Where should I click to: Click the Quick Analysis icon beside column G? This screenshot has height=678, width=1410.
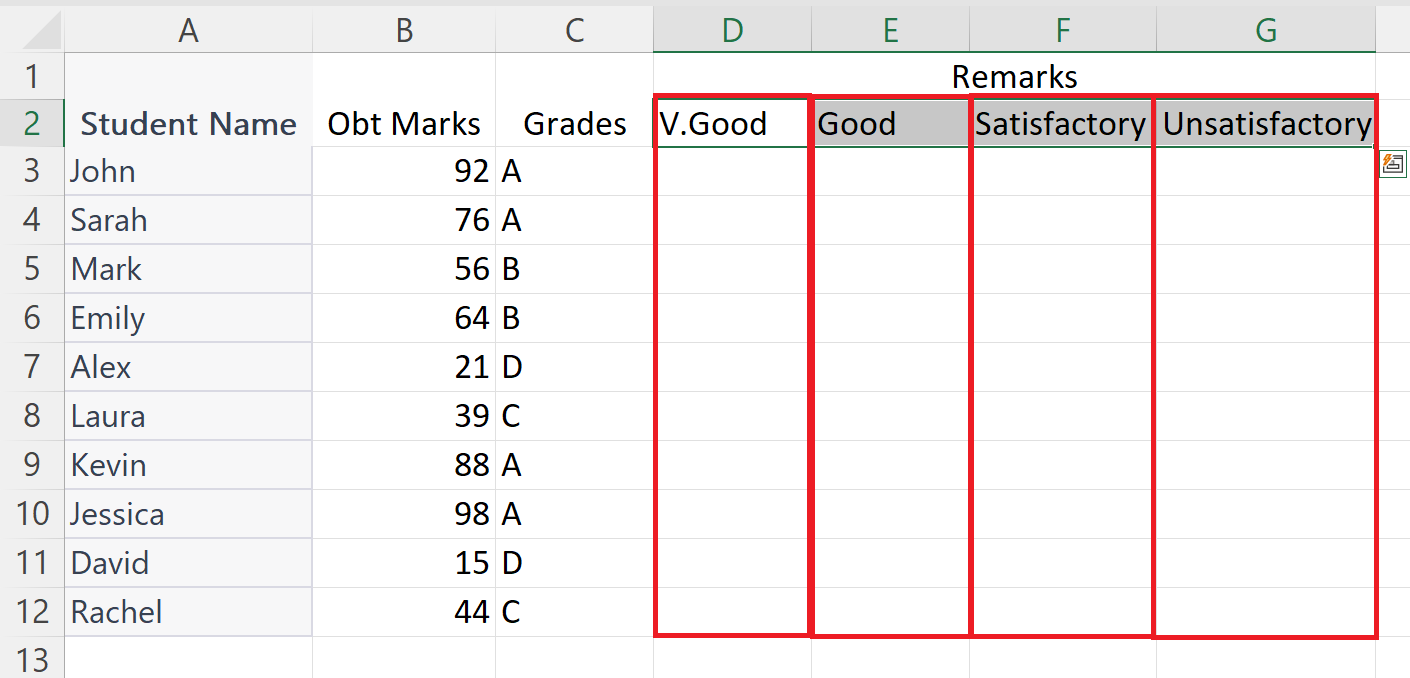tap(1393, 164)
